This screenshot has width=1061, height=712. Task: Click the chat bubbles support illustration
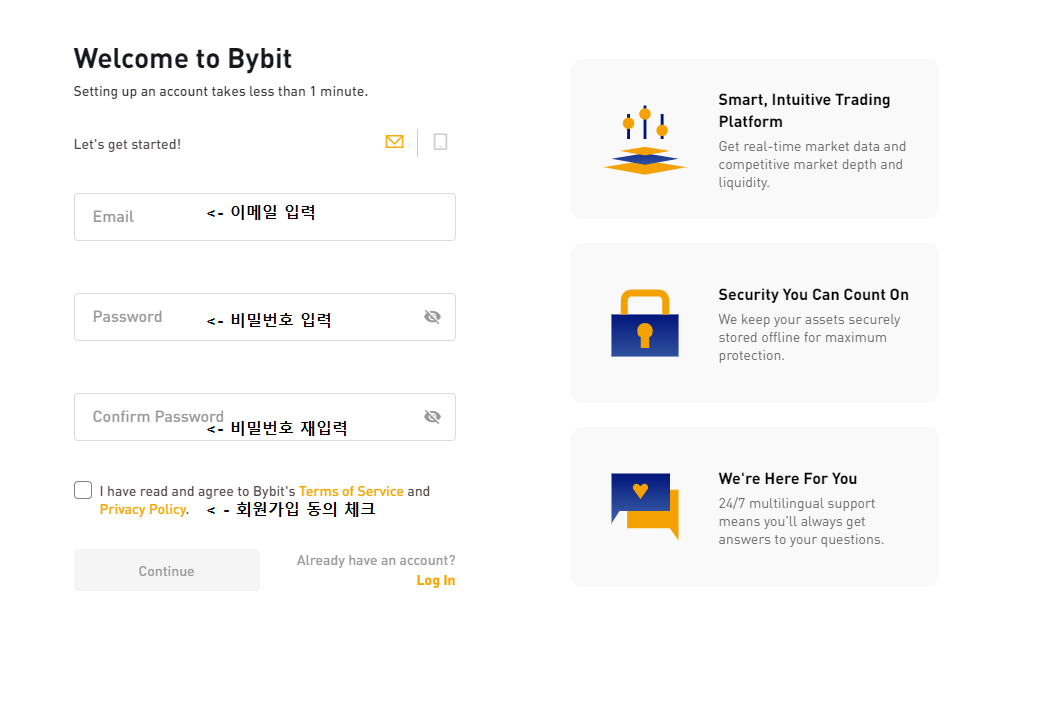(645, 506)
